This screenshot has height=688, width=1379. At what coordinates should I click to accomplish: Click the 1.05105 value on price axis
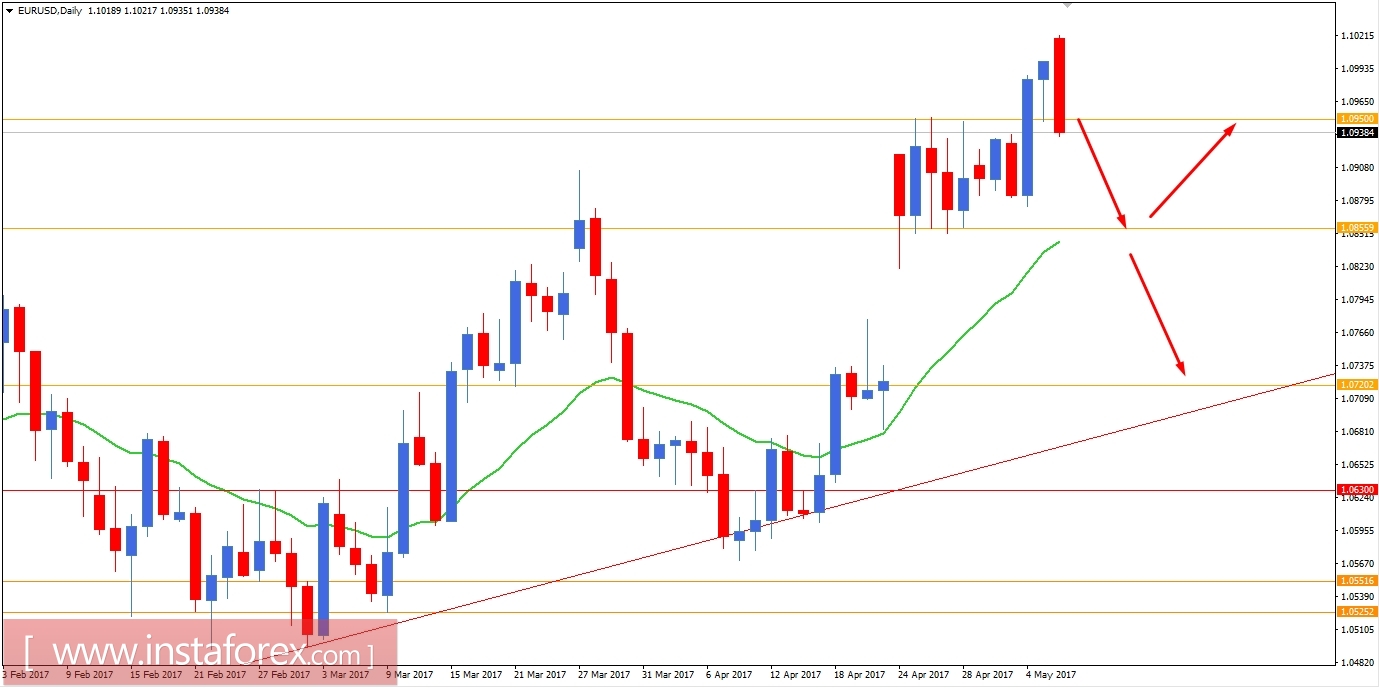pyautogui.click(x=1357, y=630)
